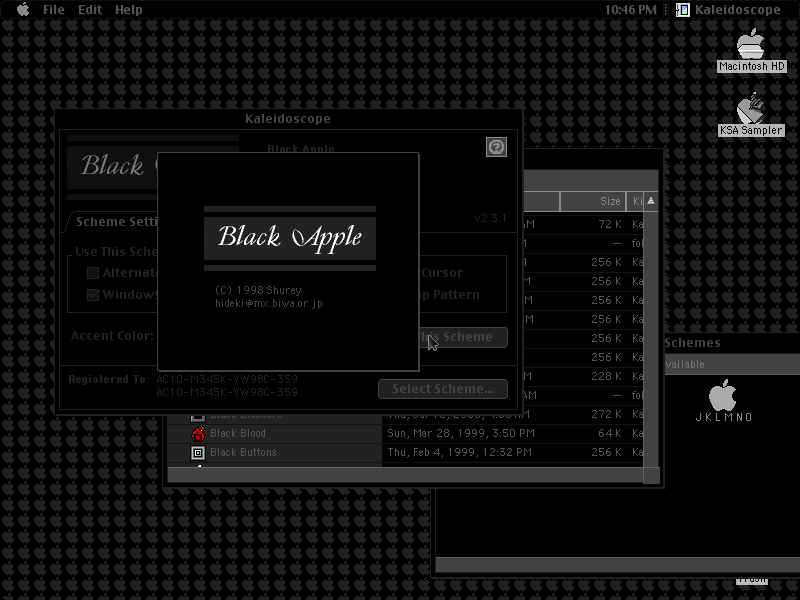800x600 pixels.
Task: Click the Black Apple splash logo
Action: point(290,238)
